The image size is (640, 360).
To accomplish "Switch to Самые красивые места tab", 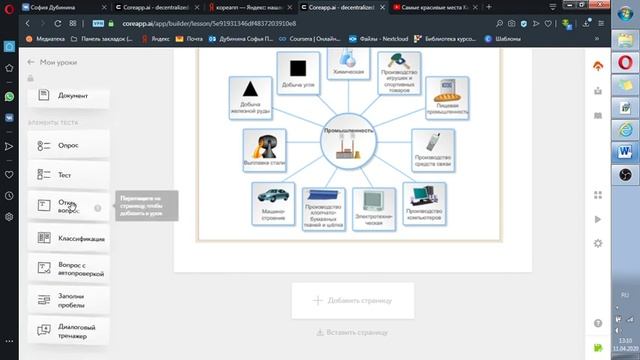I will pyautogui.click(x=435, y=7).
